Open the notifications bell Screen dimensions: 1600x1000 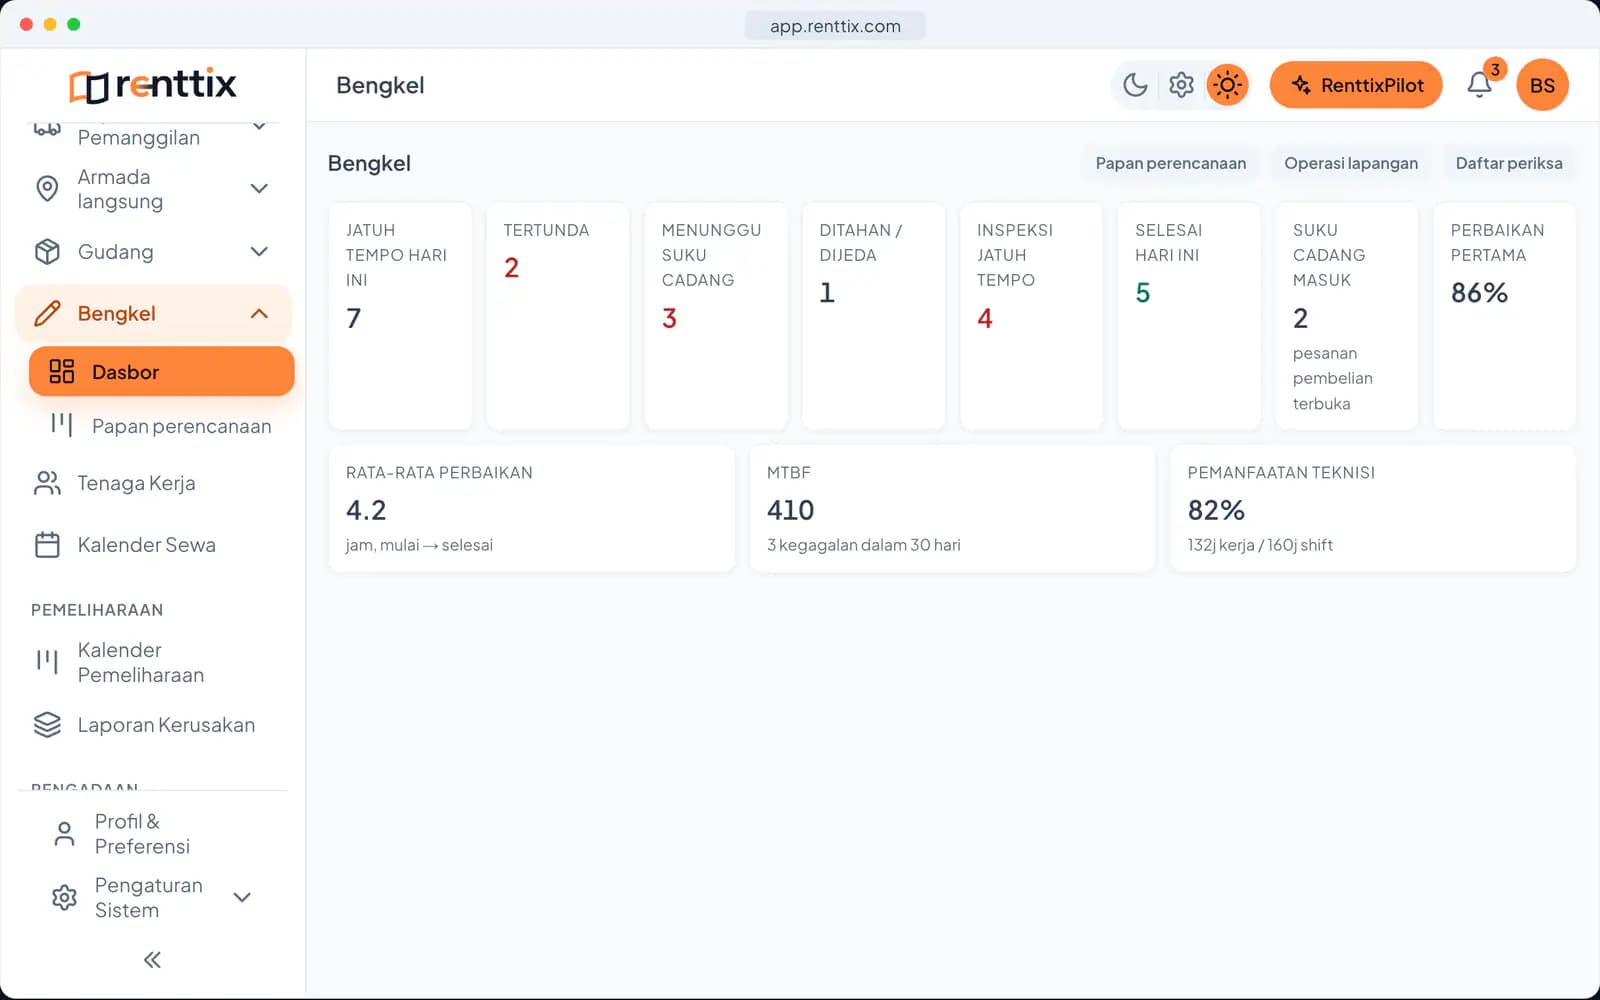[1480, 85]
